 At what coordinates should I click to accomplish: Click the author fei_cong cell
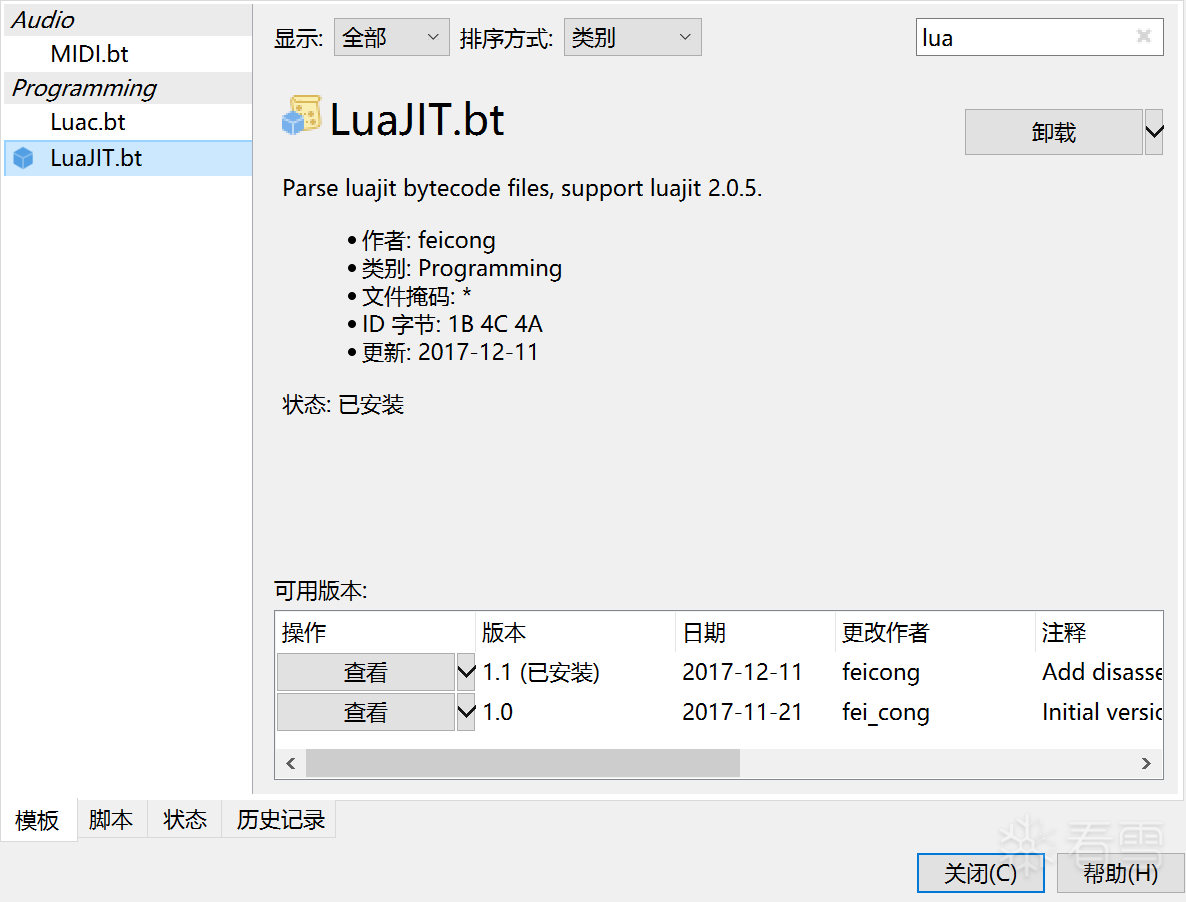click(886, 712)
